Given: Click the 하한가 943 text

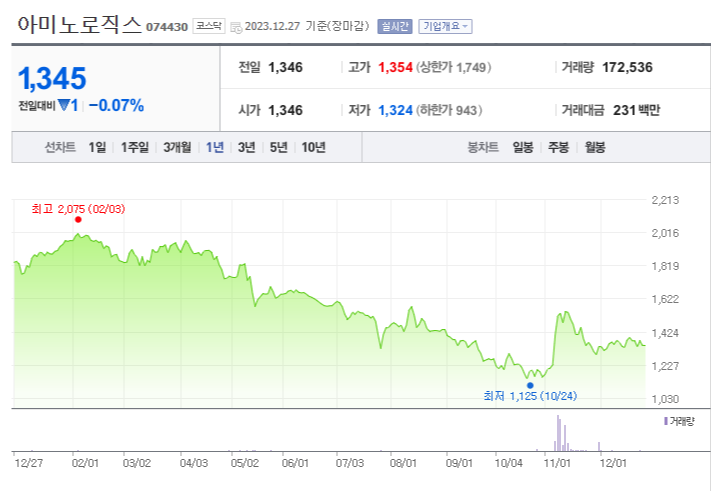Looking at the screenshot, I should 449,110.
